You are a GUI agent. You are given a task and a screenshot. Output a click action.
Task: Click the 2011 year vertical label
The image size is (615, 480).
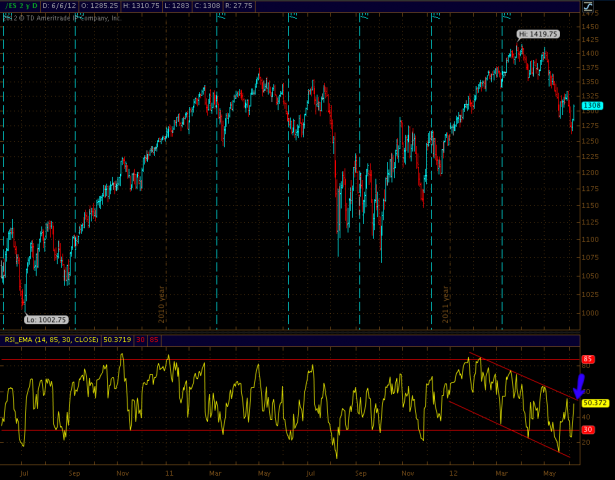(446, 297)
